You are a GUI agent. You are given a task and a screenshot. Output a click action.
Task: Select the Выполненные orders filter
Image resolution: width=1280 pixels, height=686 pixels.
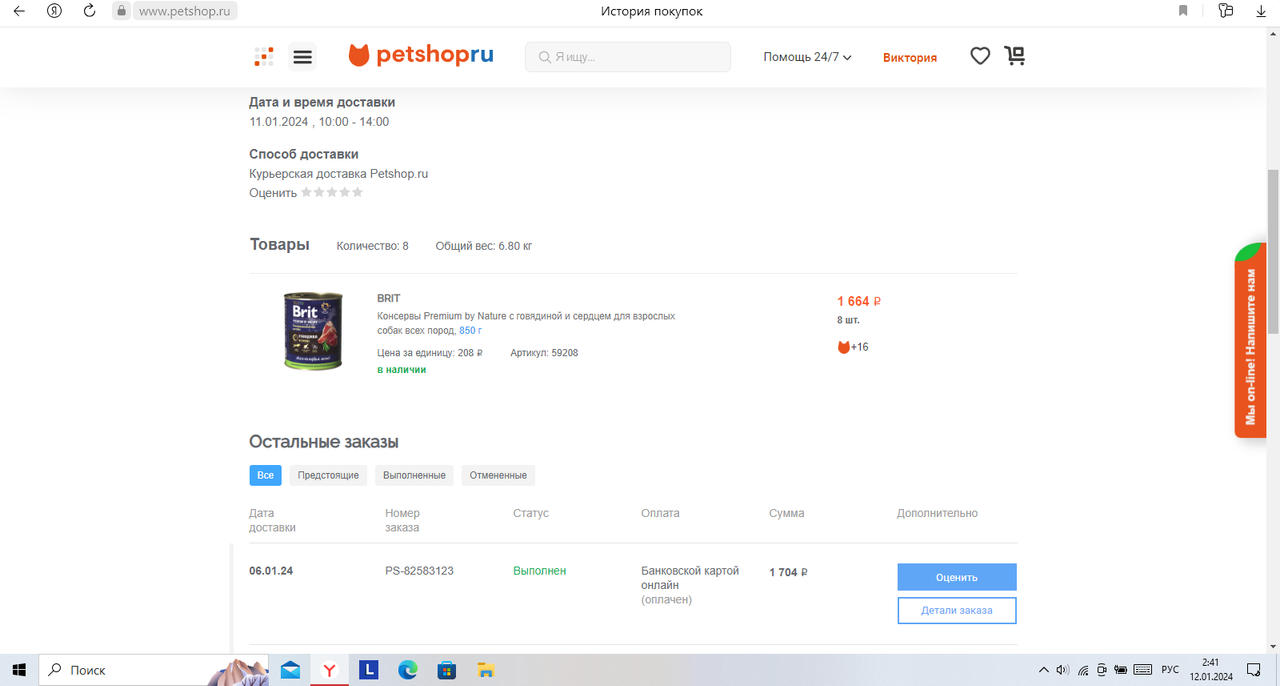pyautogui.click(x=414, y=475)
